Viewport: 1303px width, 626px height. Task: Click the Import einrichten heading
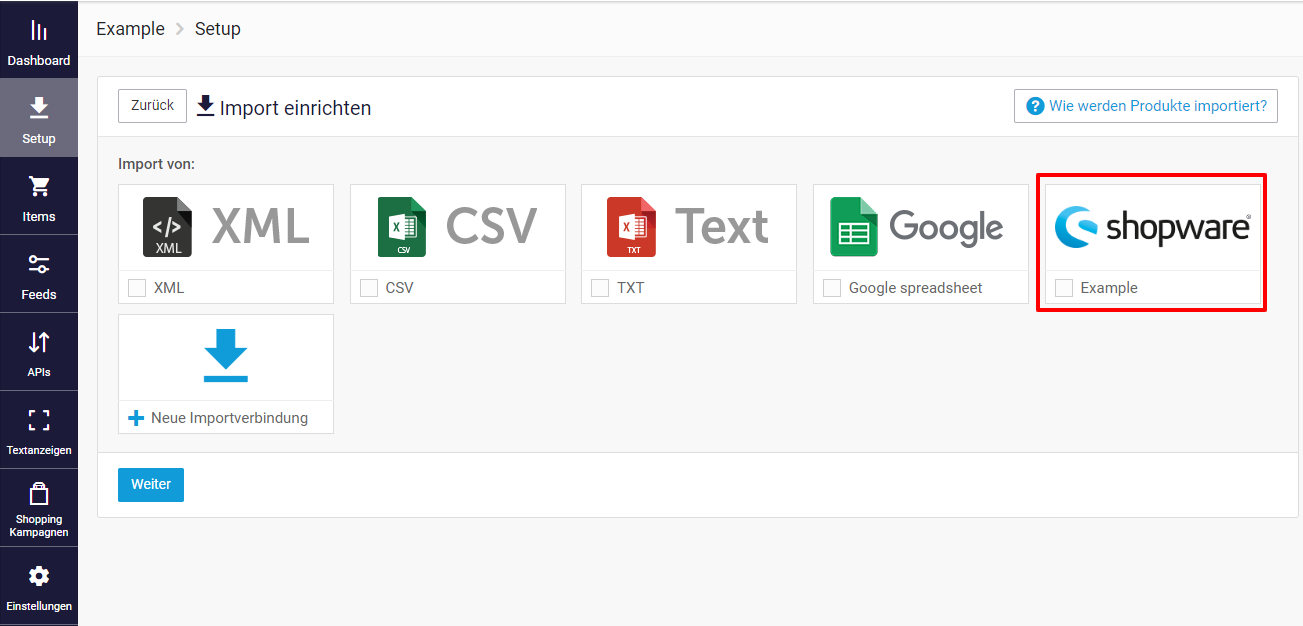coord(295,108)
